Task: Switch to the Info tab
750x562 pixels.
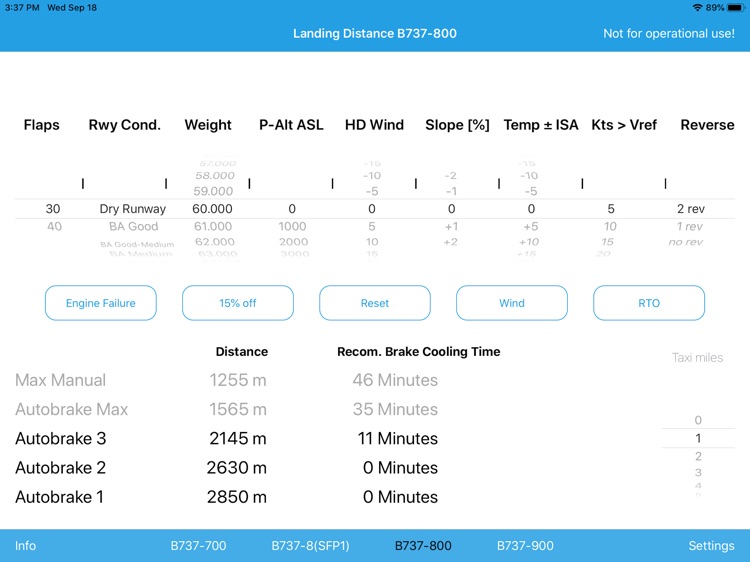Action: pyautogui.click(x=25, y=546)
